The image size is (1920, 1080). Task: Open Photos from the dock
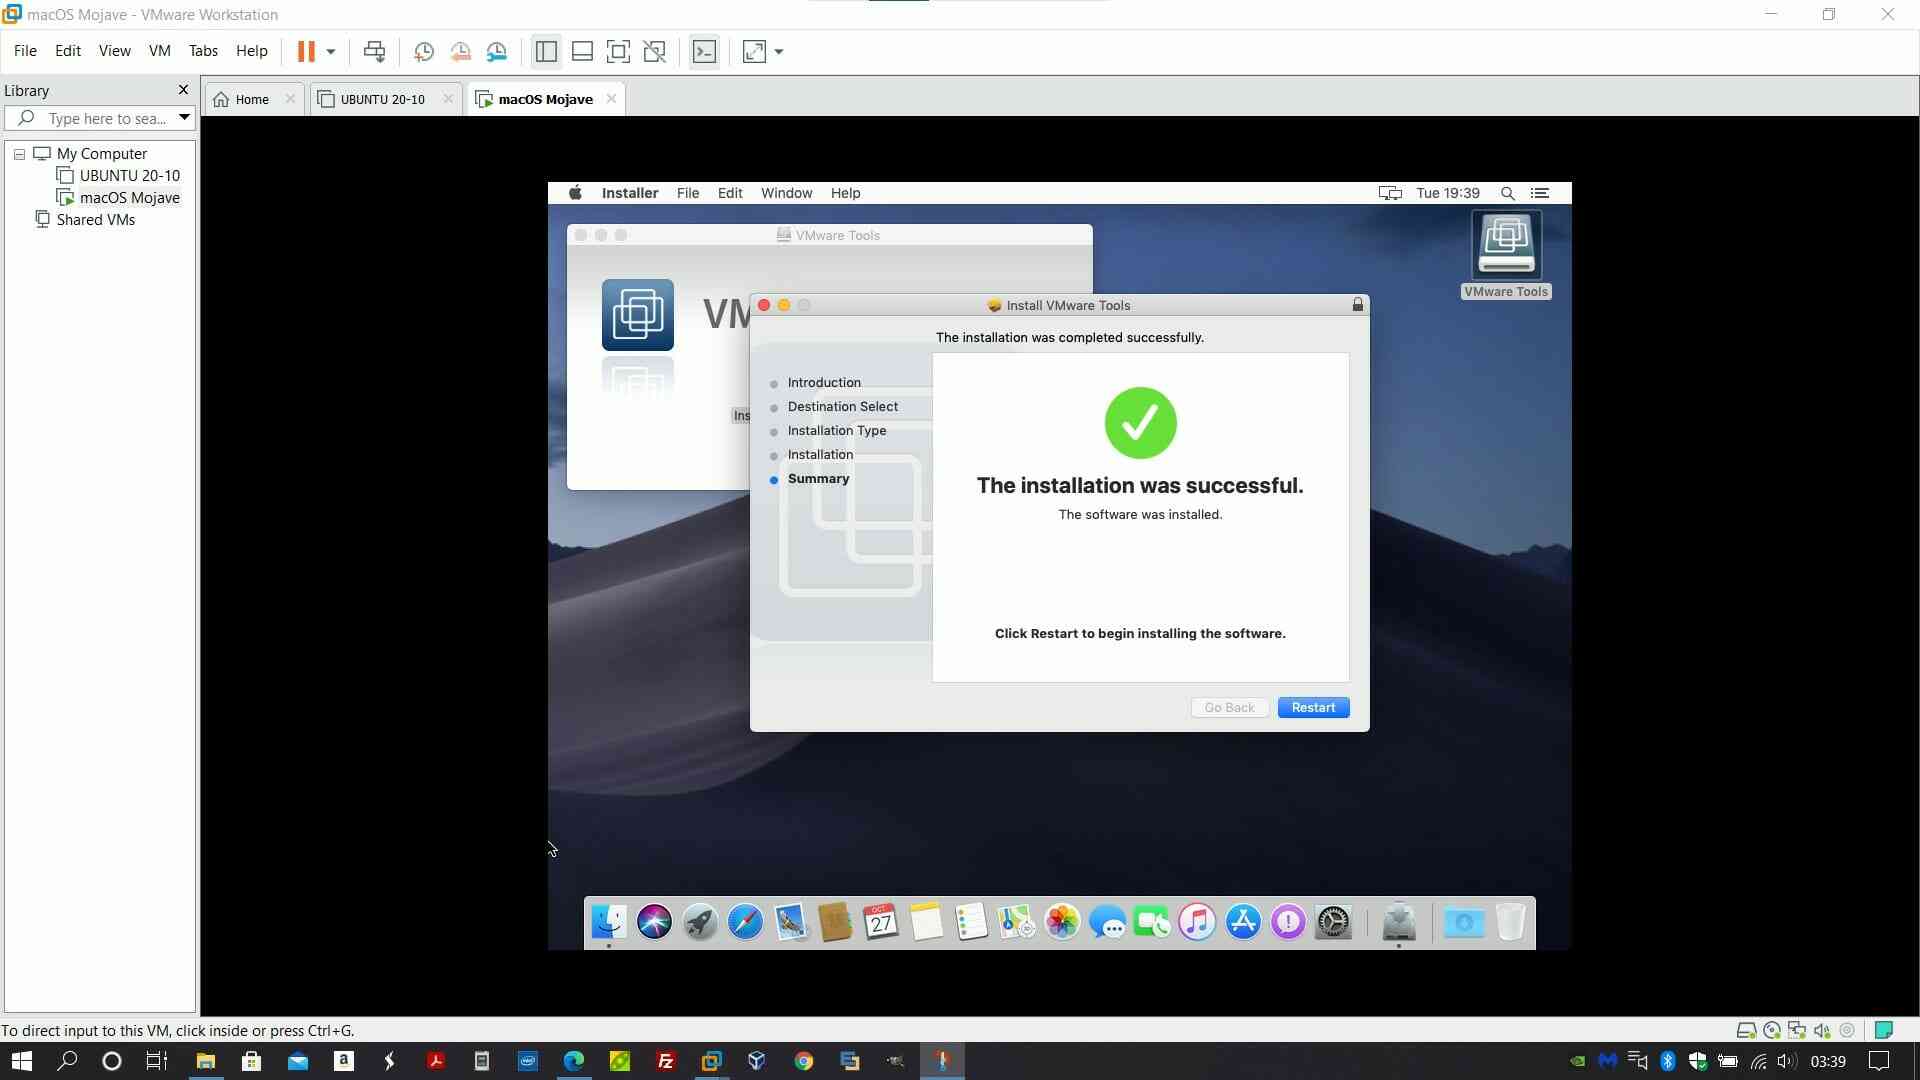click(x=1062, y=921)
